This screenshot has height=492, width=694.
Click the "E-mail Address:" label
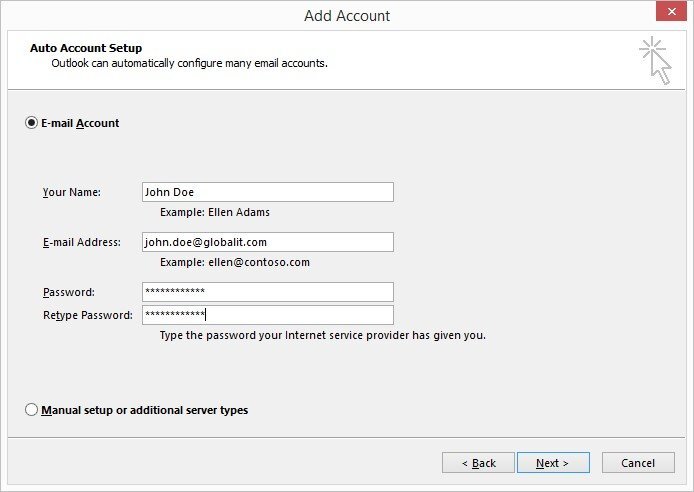pyautogui.click(x=81, y=242)
